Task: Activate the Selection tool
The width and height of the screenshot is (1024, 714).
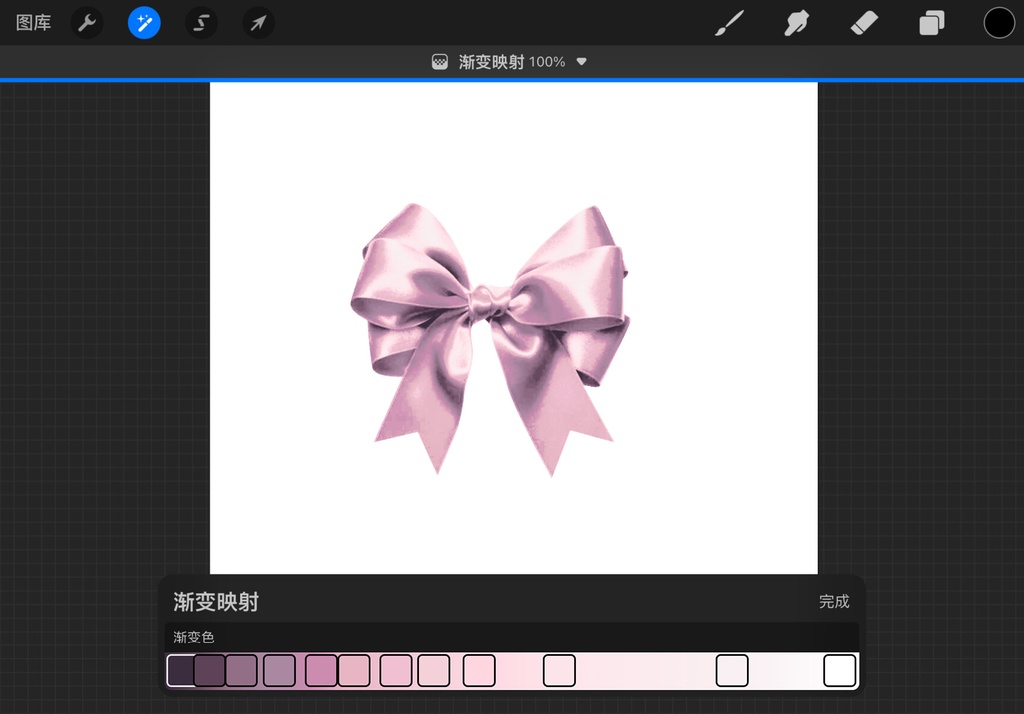Action: tap(201, 22)
